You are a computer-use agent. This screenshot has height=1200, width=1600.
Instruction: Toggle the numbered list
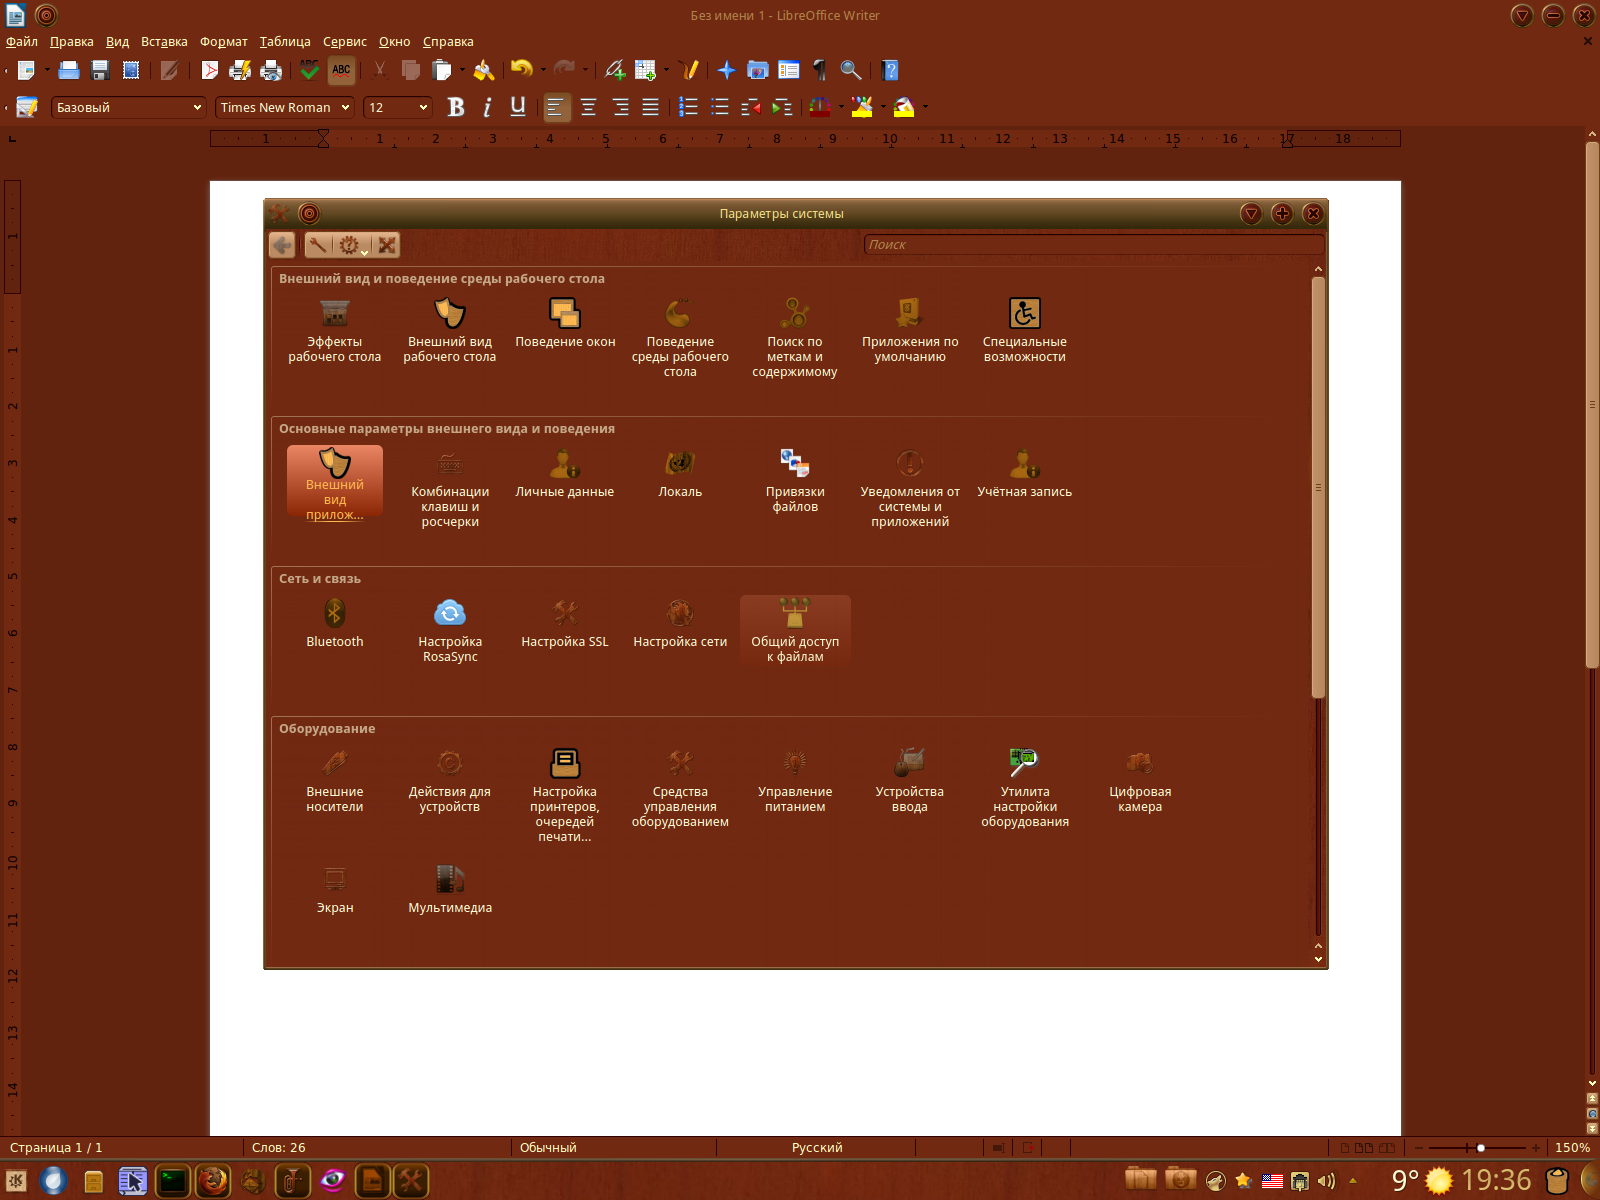click(x=689, y=107)
